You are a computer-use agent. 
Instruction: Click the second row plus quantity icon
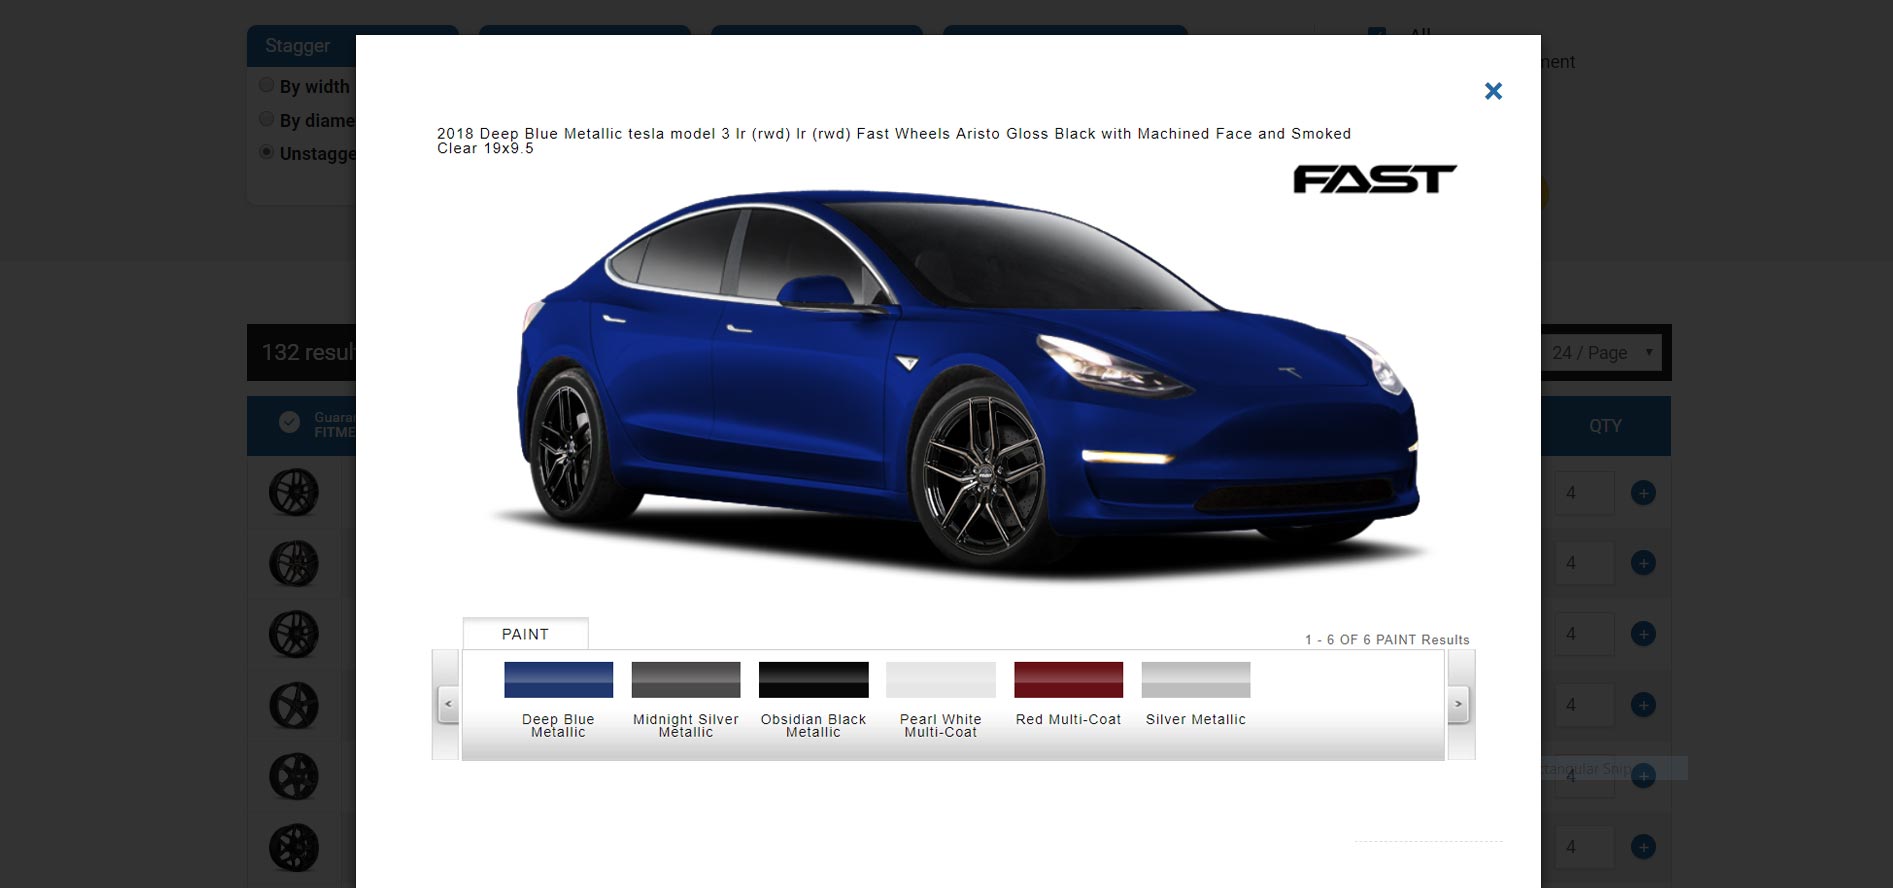[1642, 563]
